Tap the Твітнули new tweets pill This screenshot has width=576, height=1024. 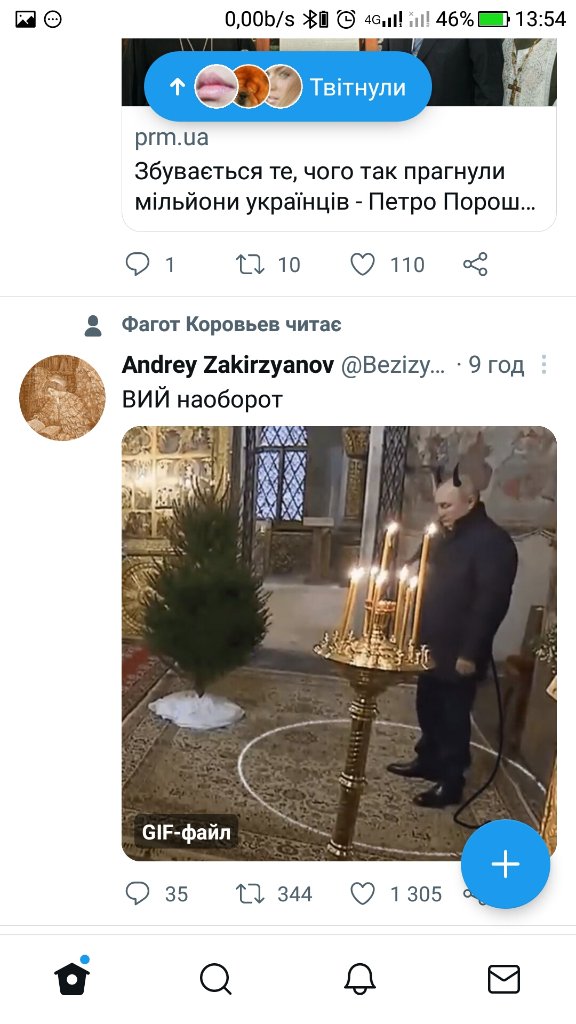288,86
